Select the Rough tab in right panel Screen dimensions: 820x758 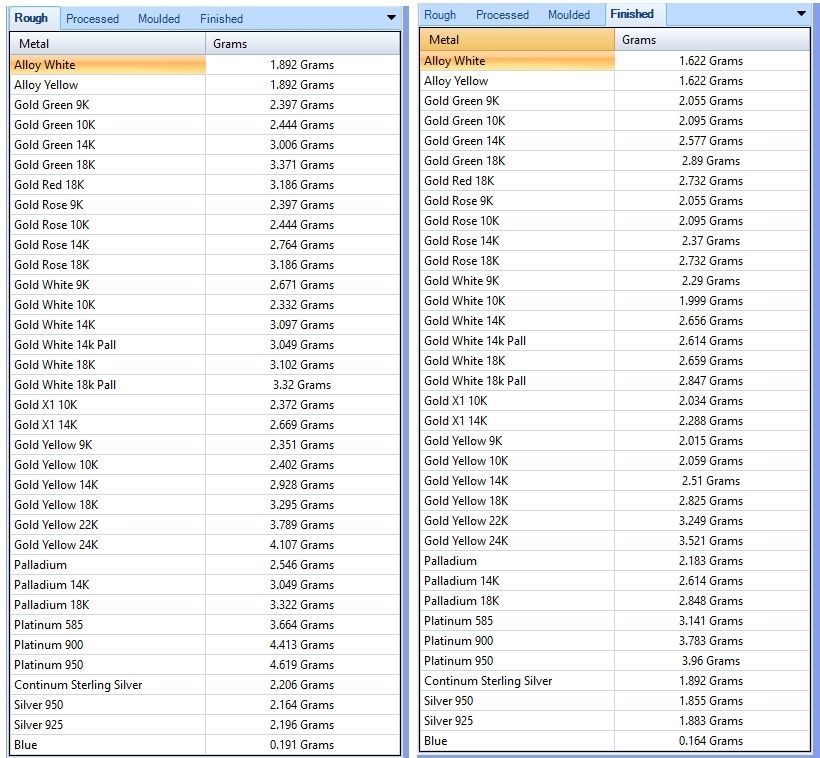coord(440,15)
